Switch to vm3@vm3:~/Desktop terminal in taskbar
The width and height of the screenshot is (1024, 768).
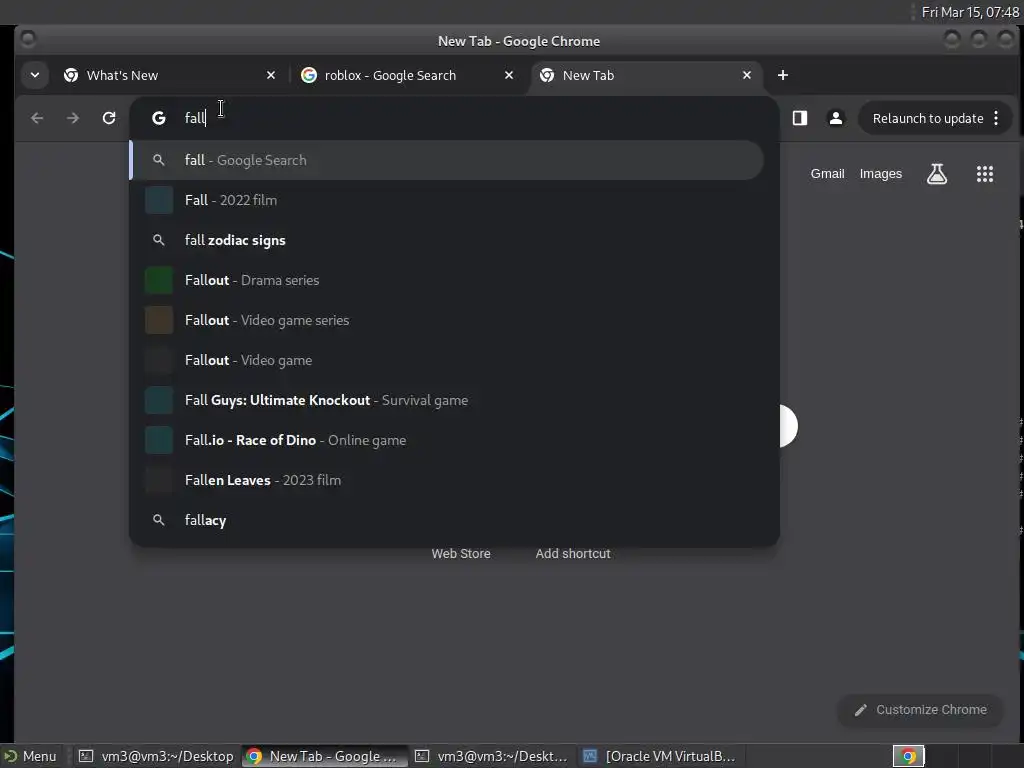tap(155, 756)
